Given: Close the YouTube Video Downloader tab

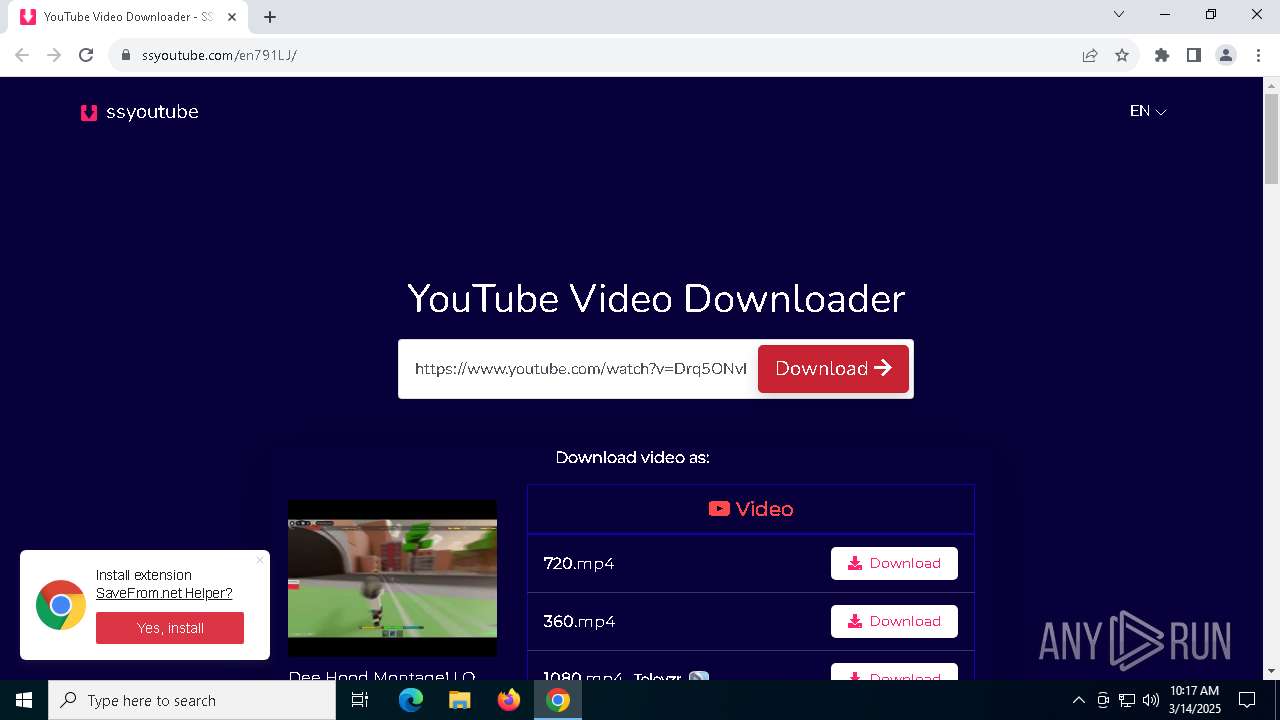Looking at the screenshot, I should [x=232, y=17].
